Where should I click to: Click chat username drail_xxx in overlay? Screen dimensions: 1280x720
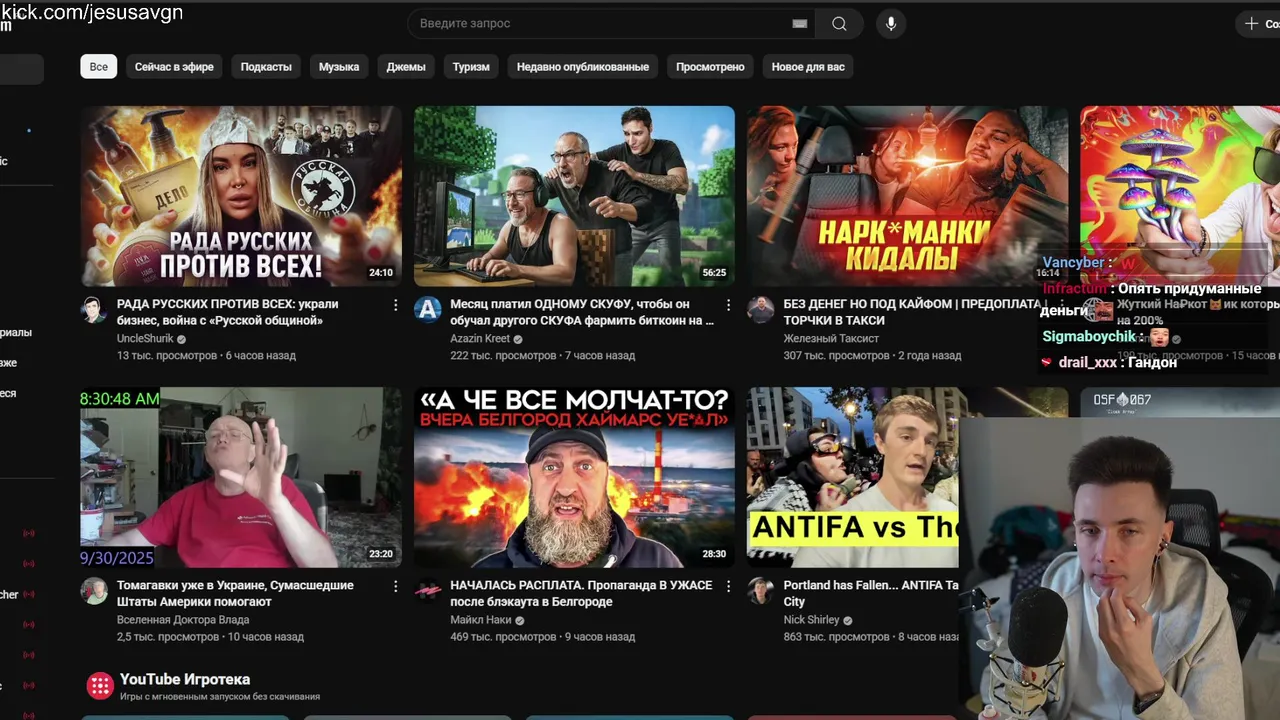pyautogui.click(x=1086, y=362)
